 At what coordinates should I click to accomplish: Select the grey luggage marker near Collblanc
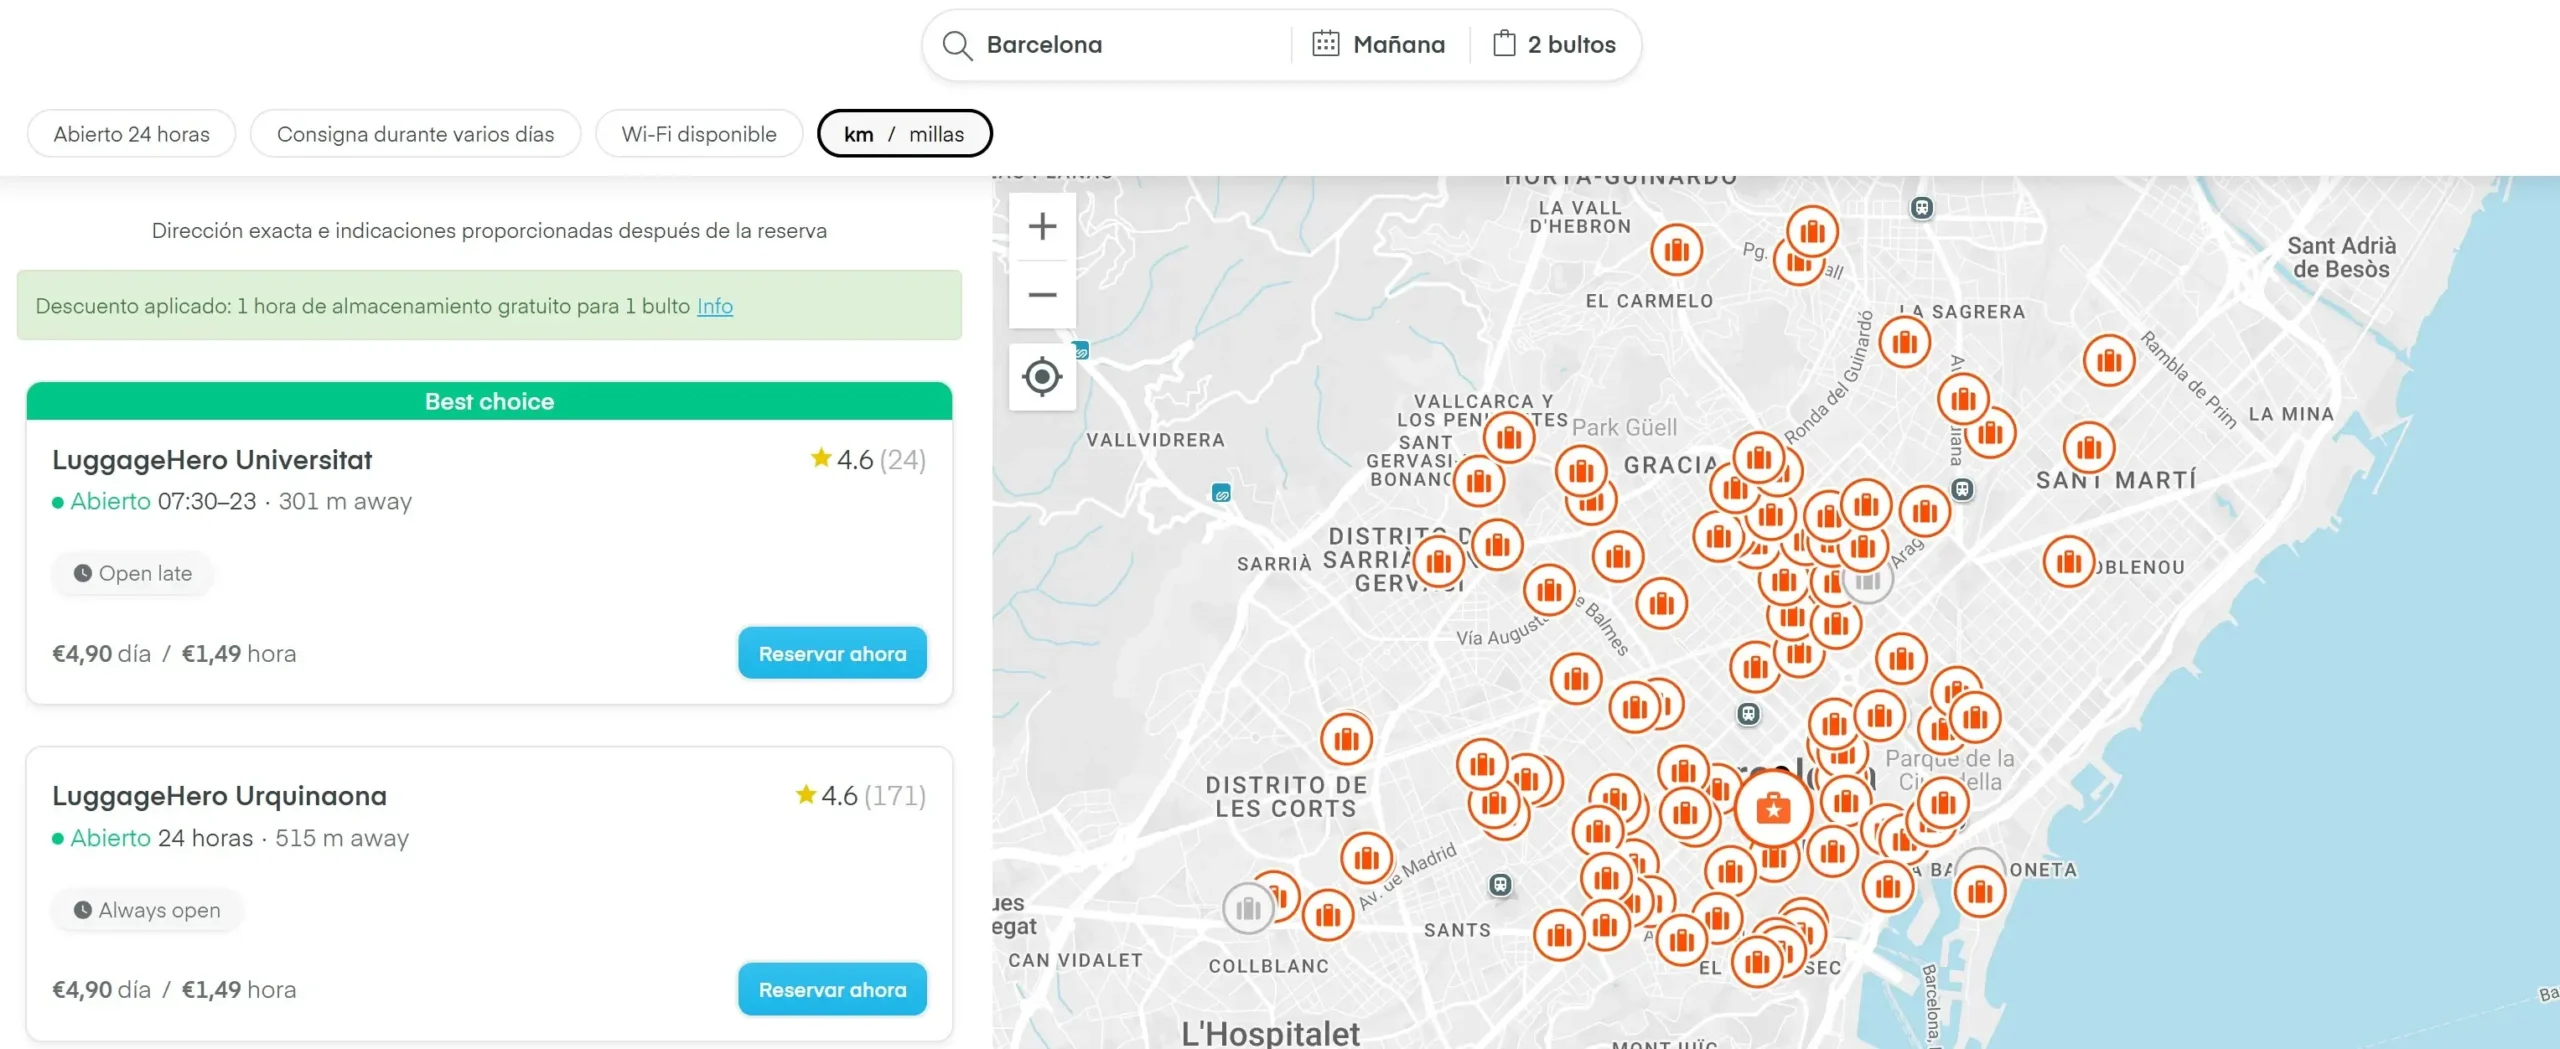(1248, 909)
